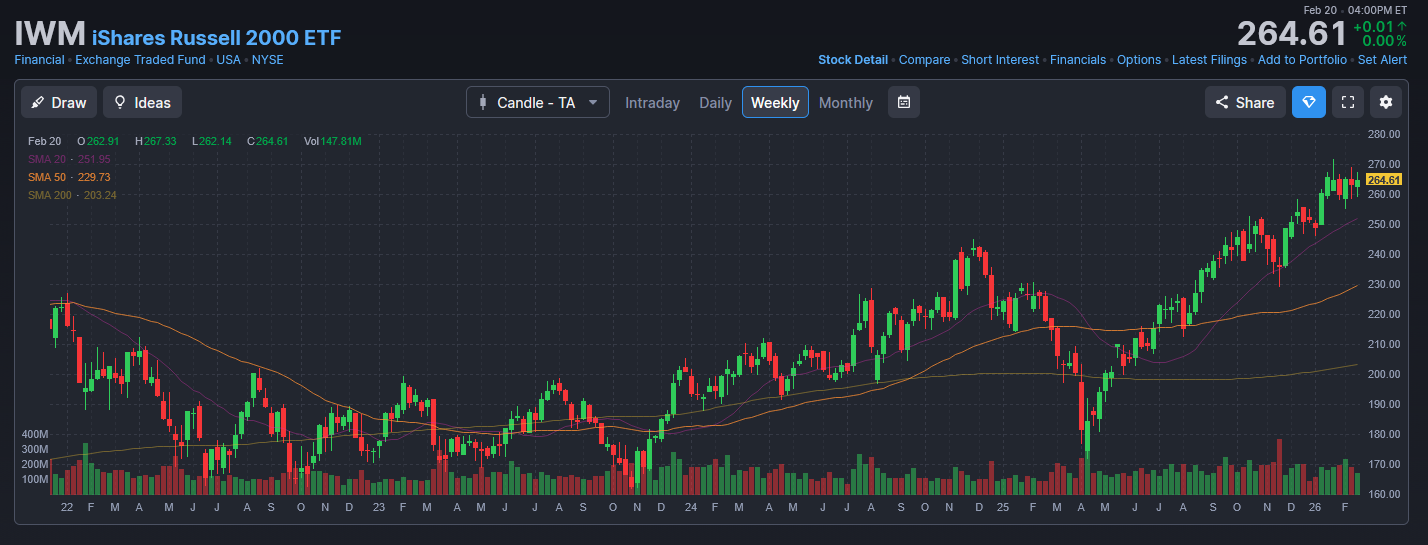Click the SMA 200 indicator label
Viewport: 1428px width, 545px height.
click(x=72, y=195)
